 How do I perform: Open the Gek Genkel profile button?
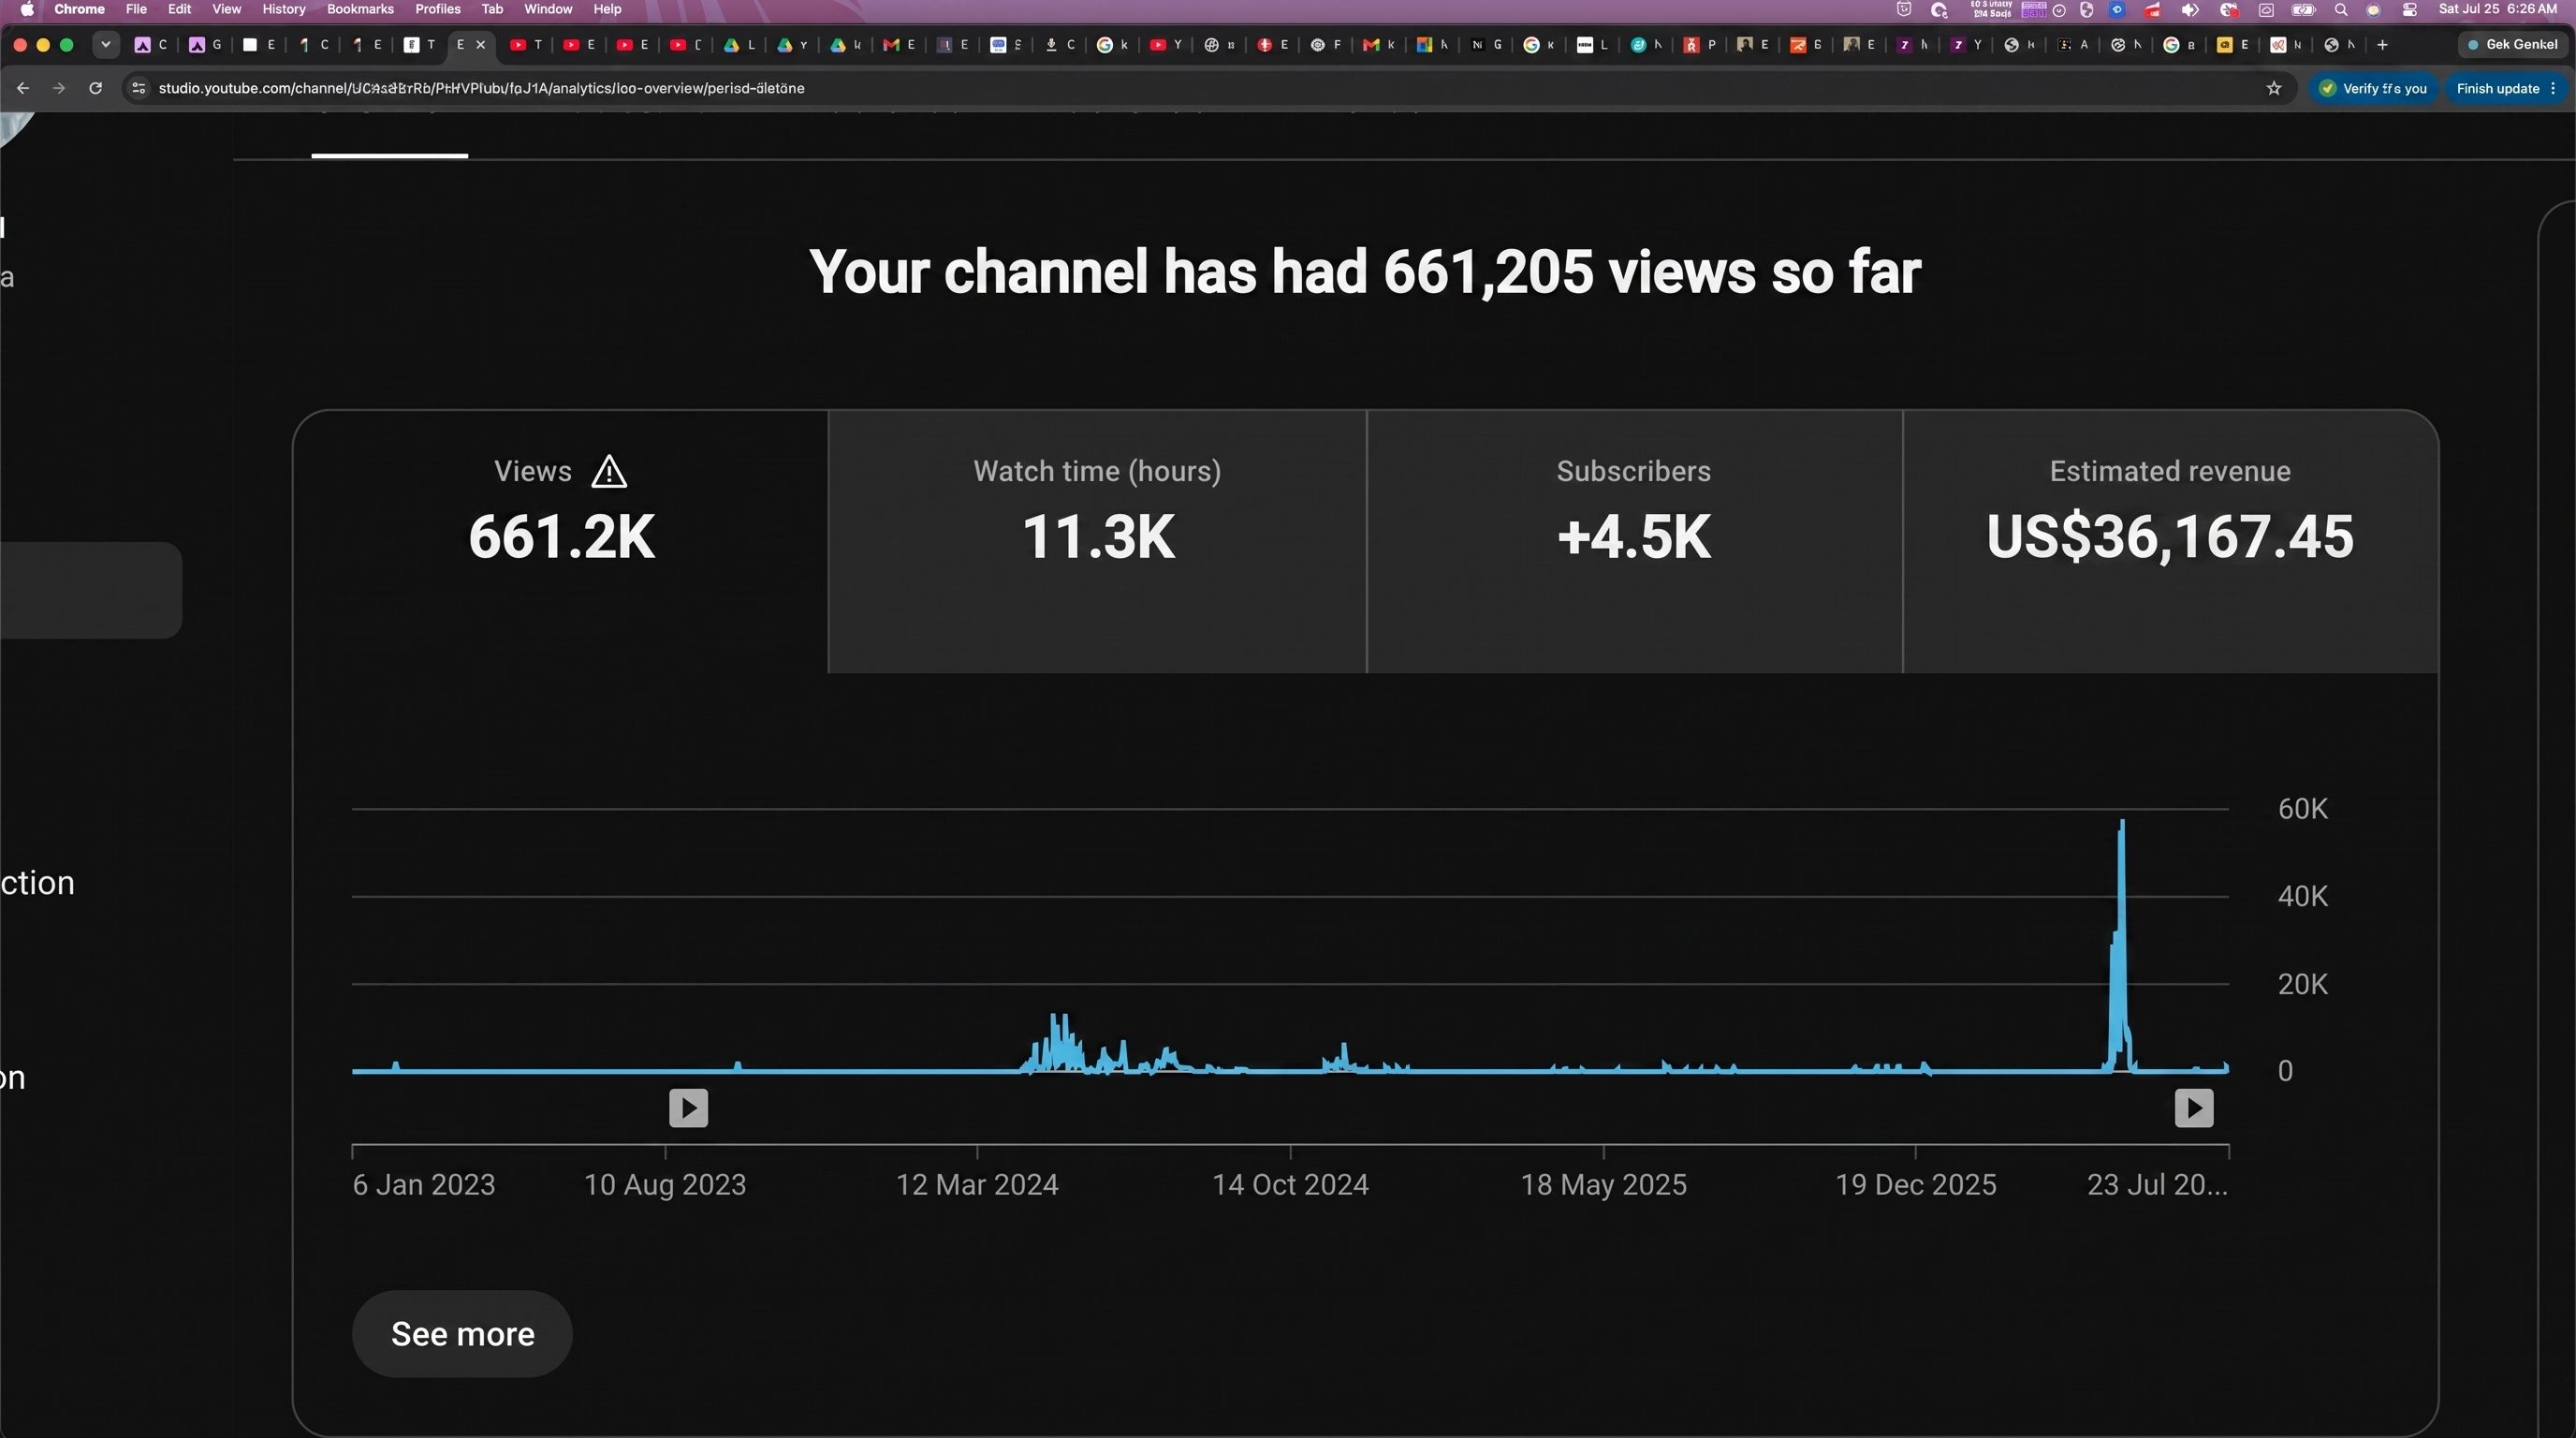pyautogui.click(x=2512, y=44)
